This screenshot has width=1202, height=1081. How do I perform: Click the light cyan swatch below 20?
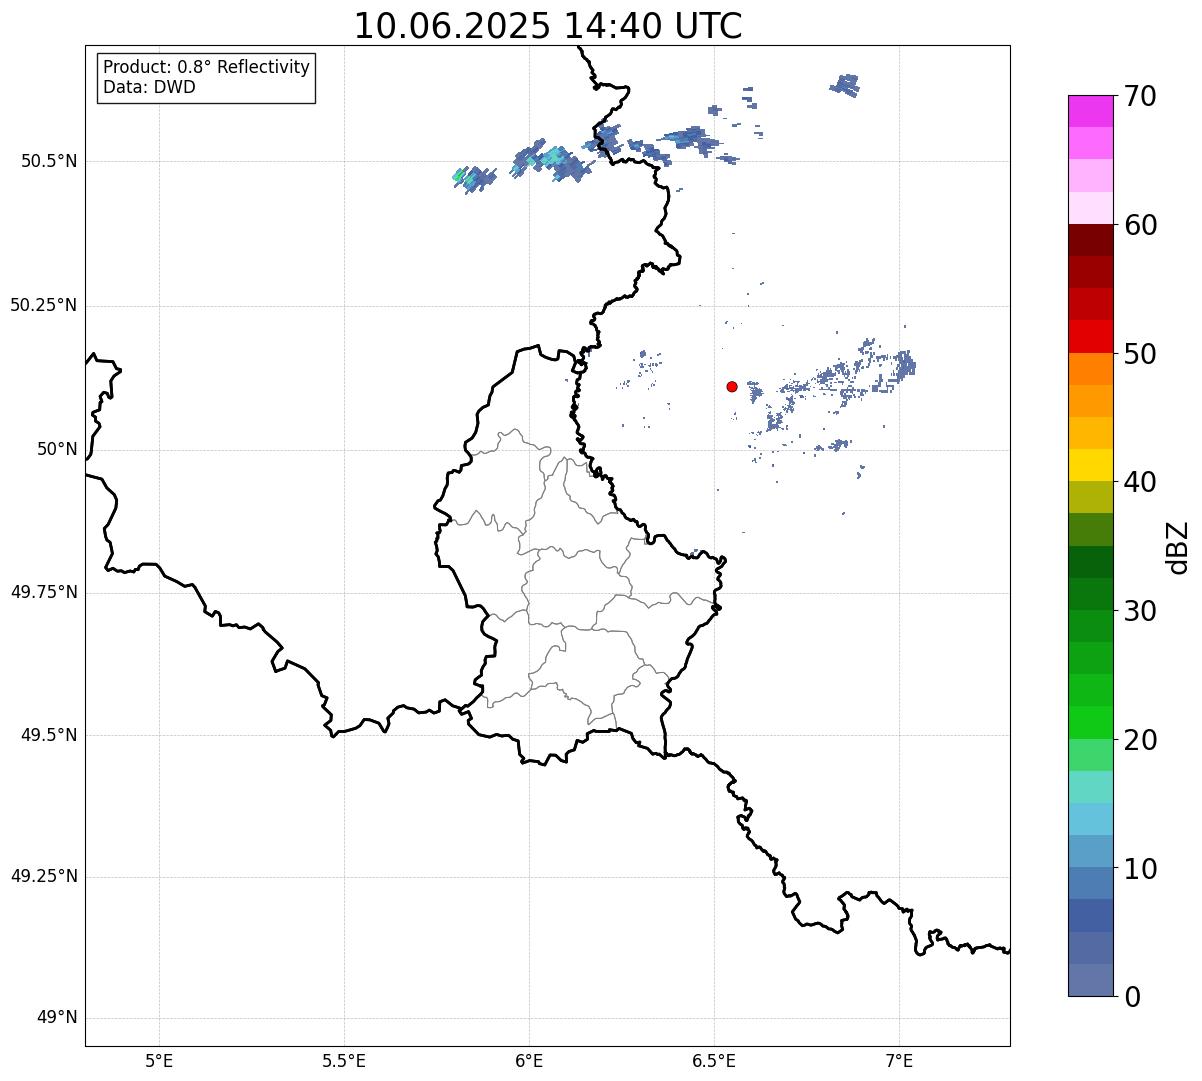(1090, 787)
